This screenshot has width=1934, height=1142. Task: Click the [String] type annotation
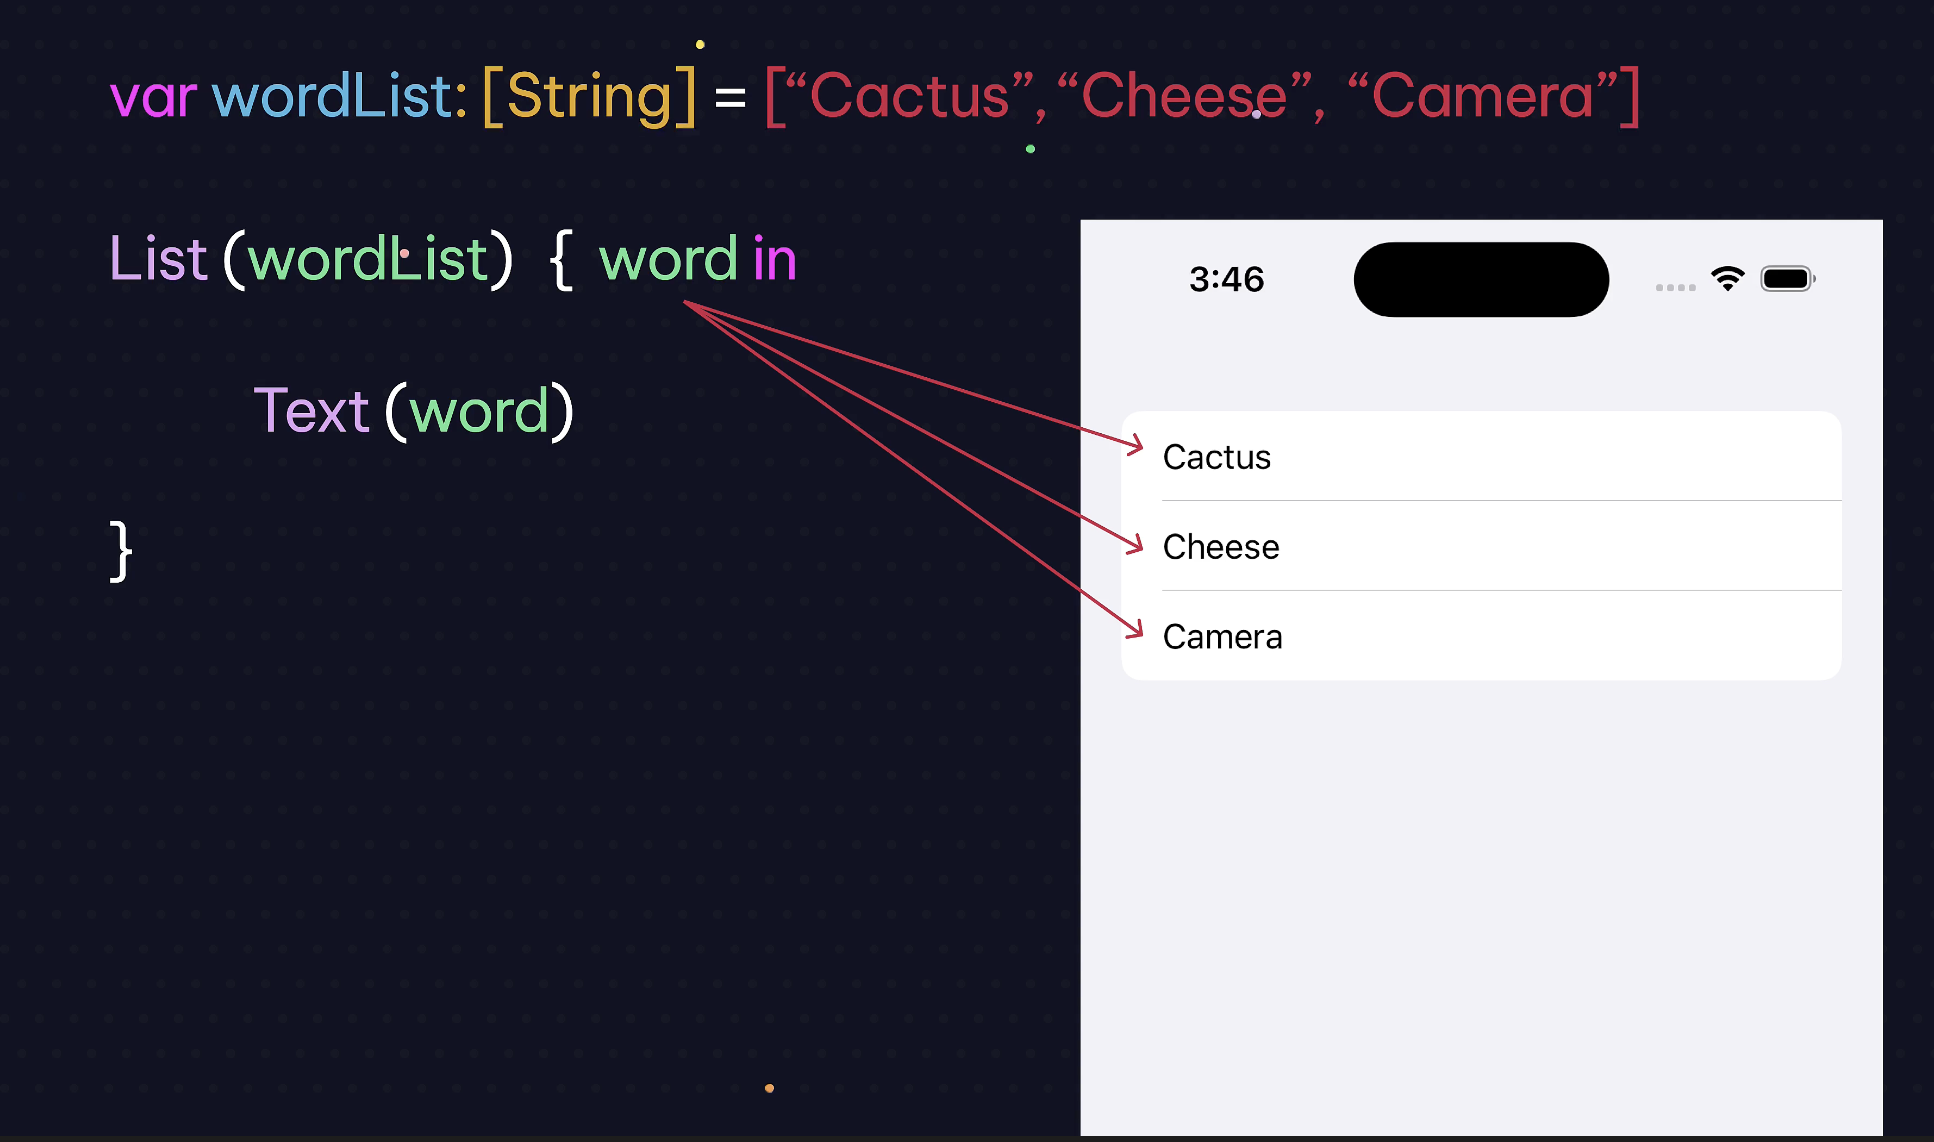[589, 96]
